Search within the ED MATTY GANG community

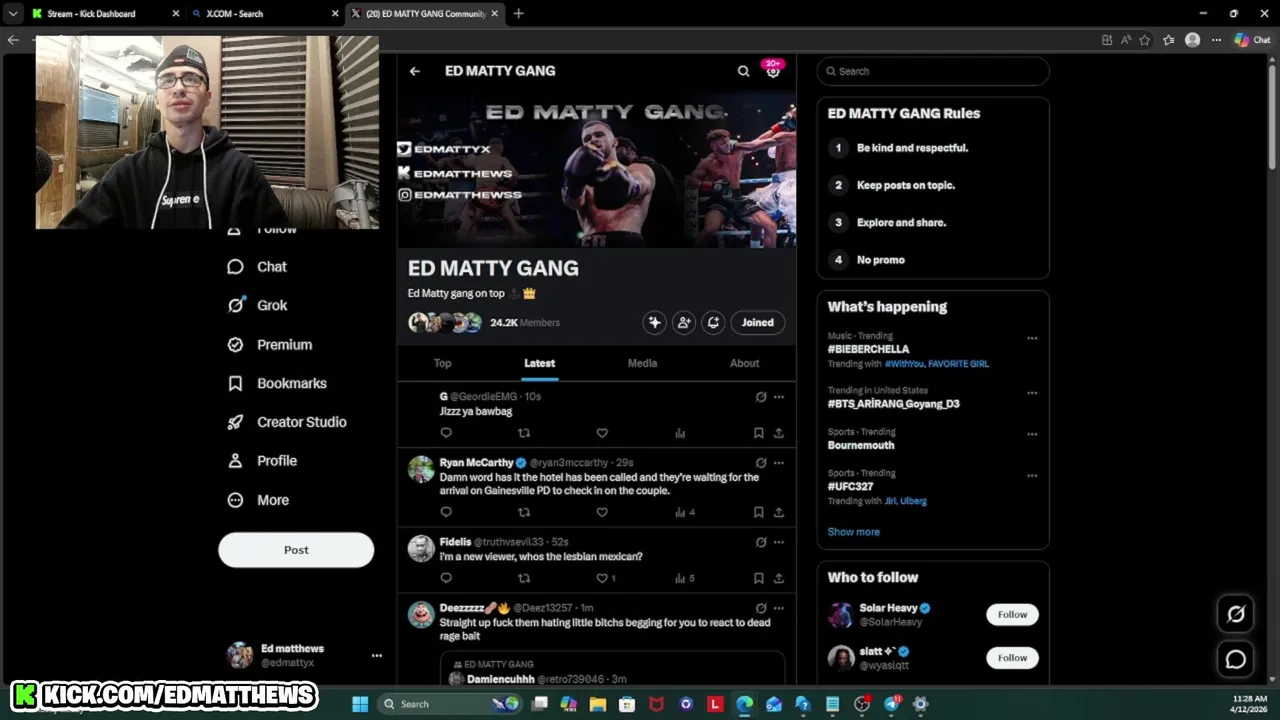coord(743,71)
